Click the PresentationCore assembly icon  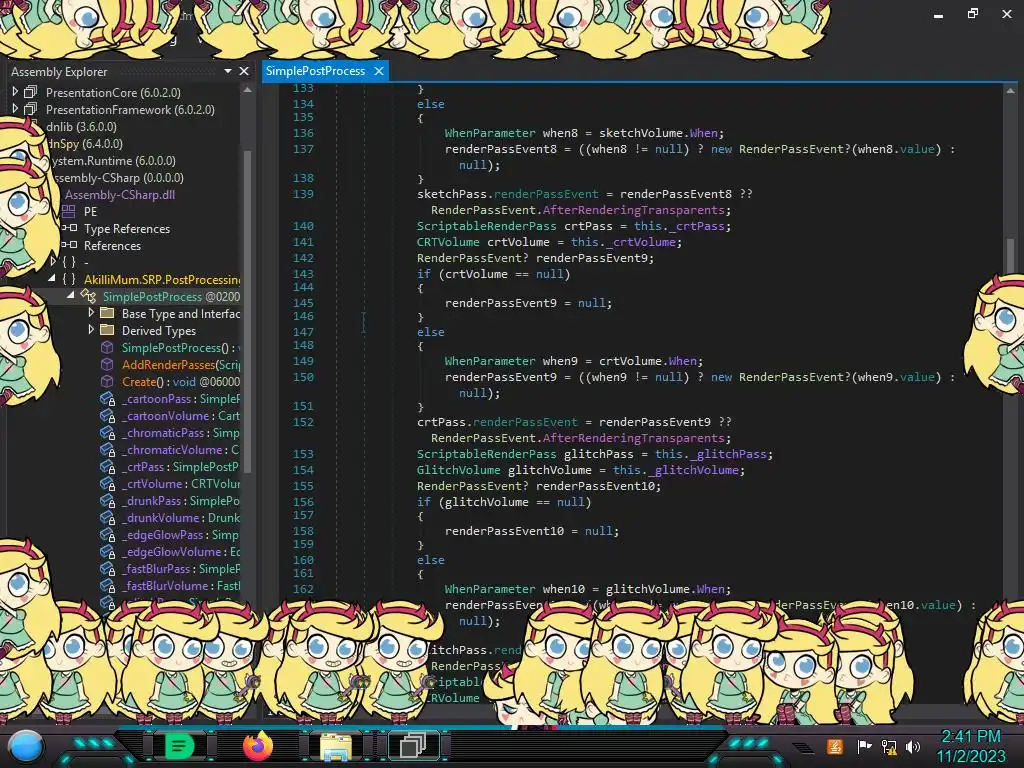point(31,92)
